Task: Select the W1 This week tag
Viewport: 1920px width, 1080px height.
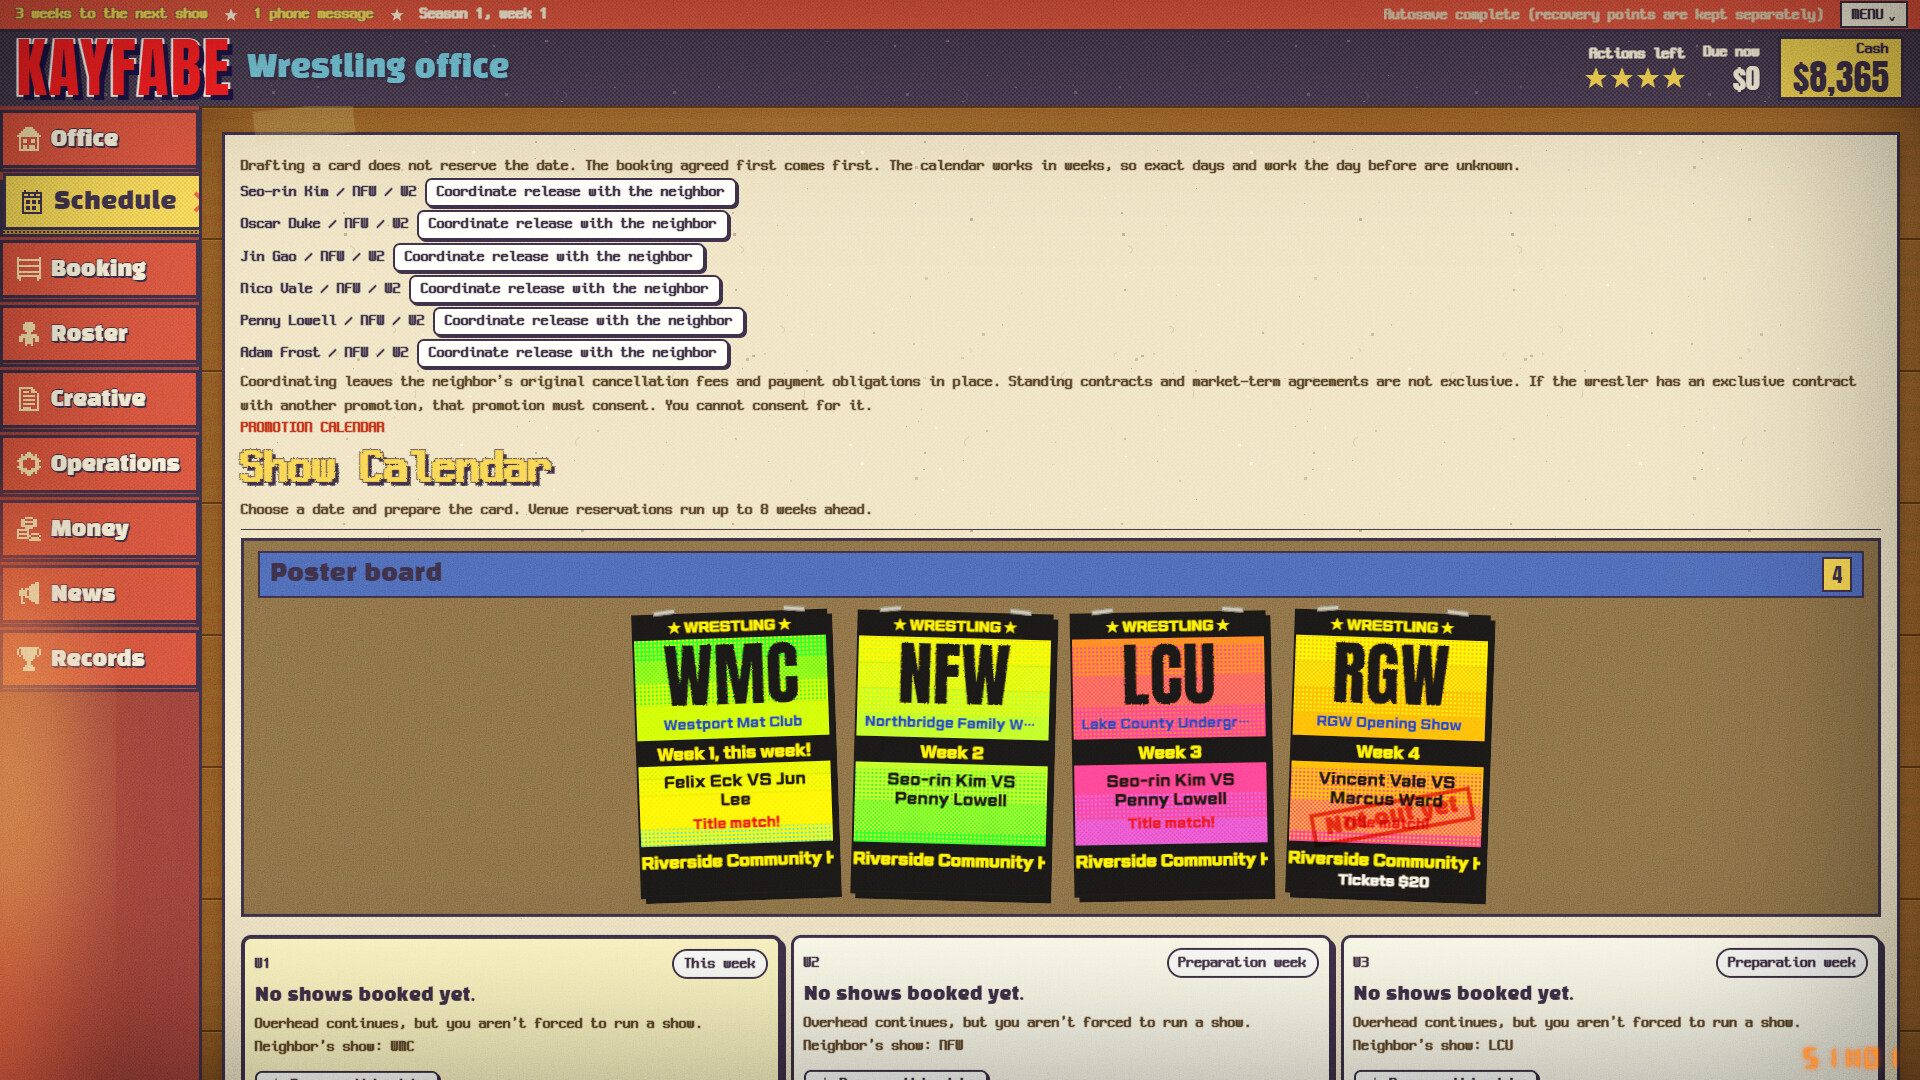Action: pos(720,964)
